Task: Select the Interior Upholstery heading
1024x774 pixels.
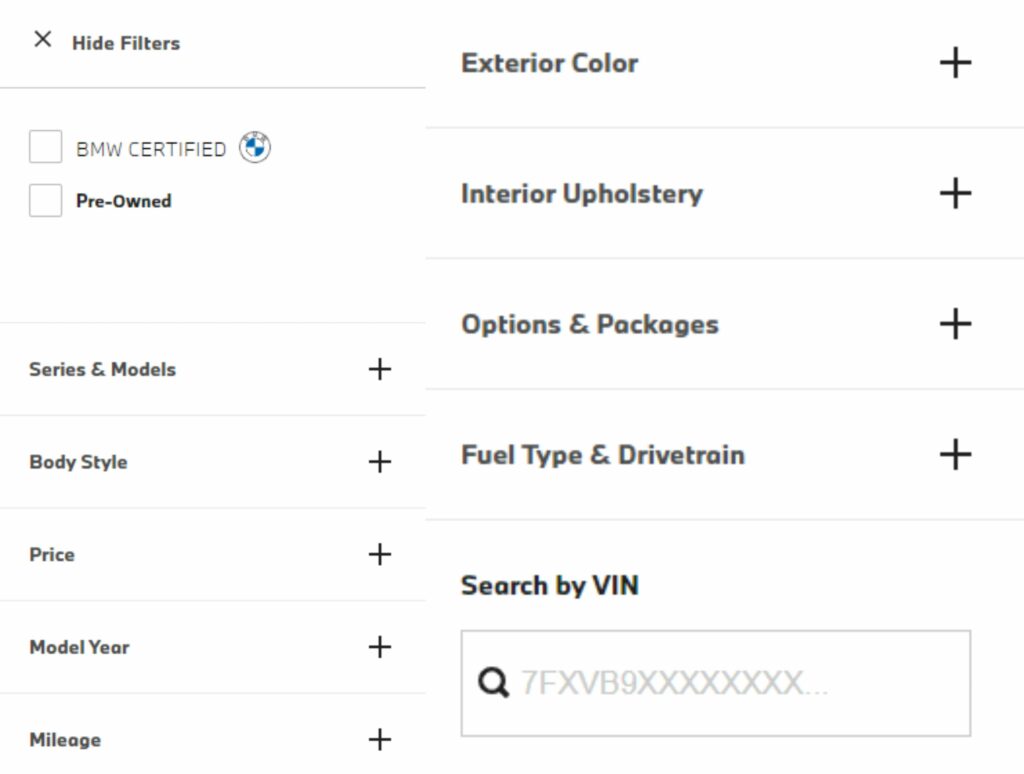Action: point(581,194)
